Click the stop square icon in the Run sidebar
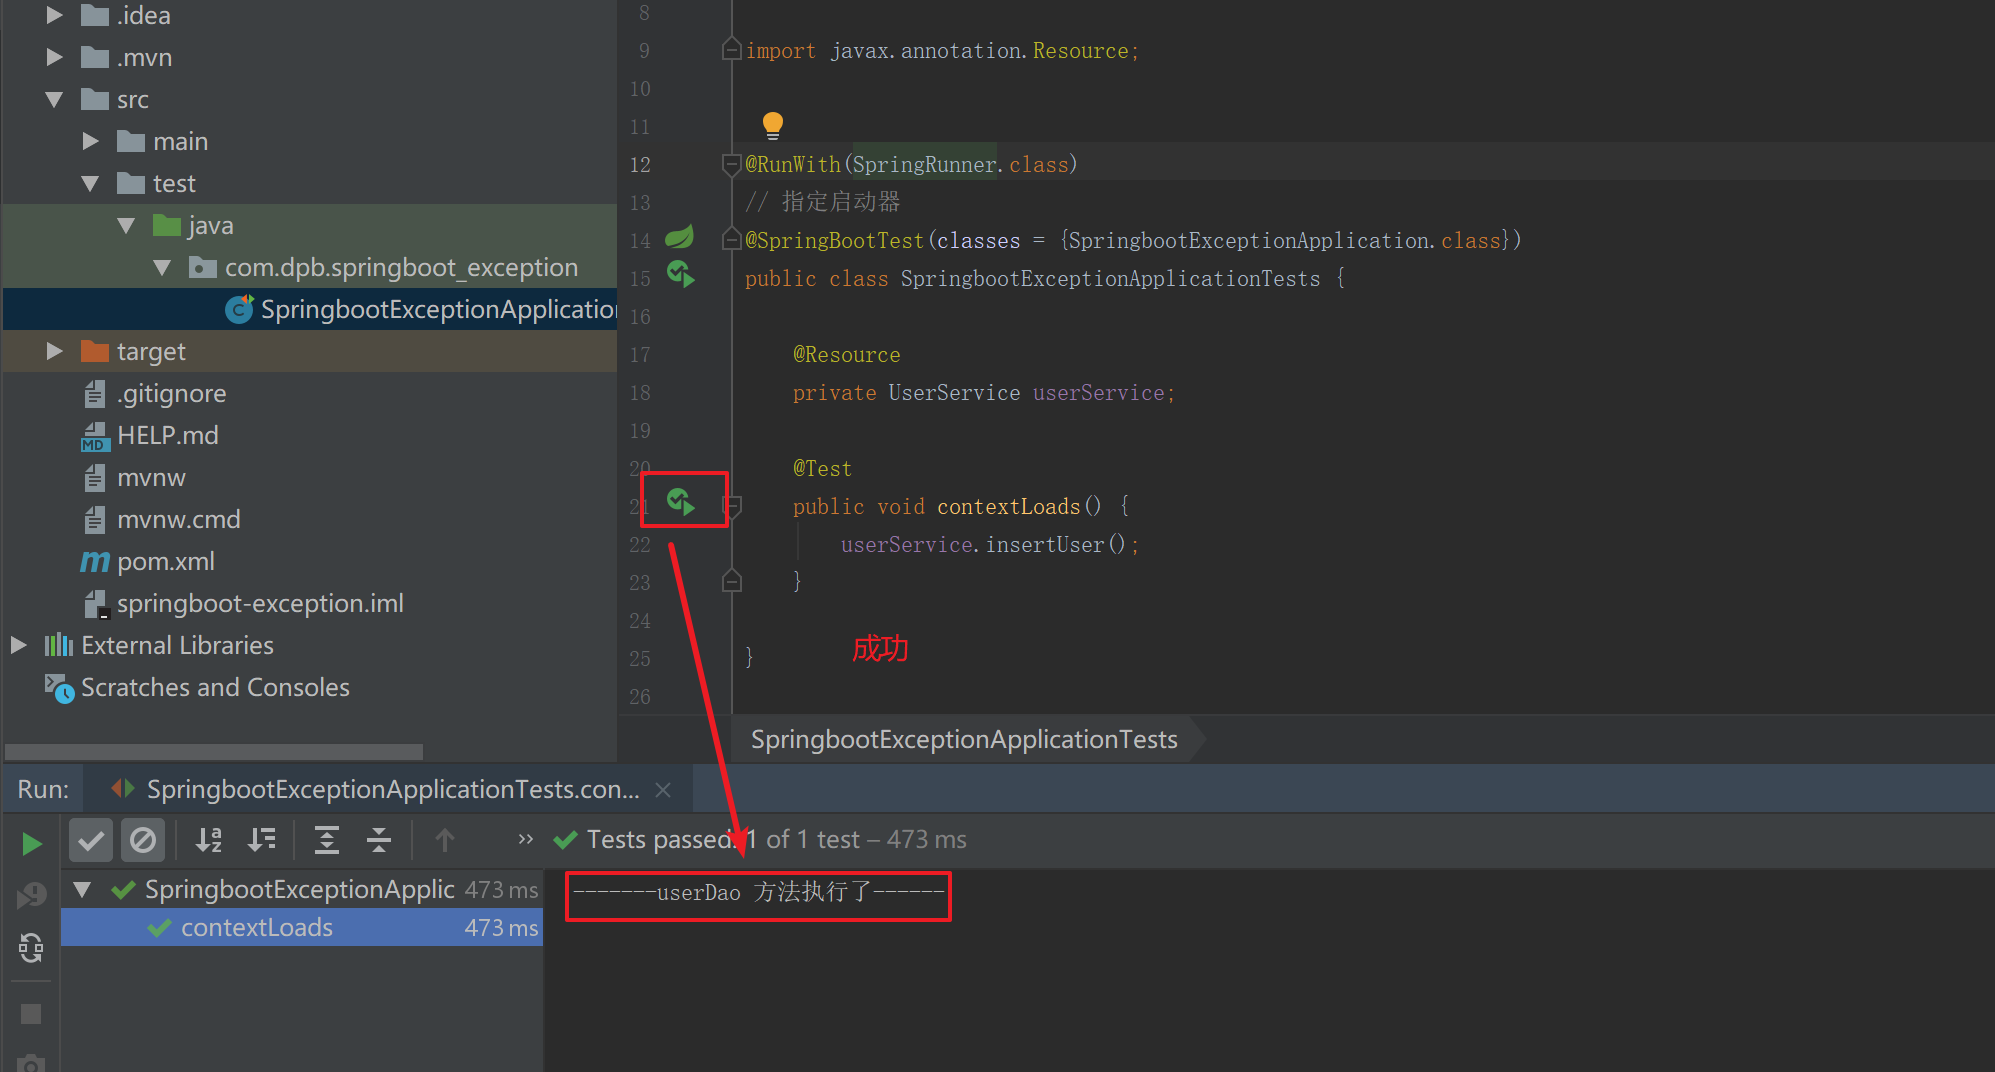The height and width of the screenshot is (1072, 1995). click(31, 1014)
